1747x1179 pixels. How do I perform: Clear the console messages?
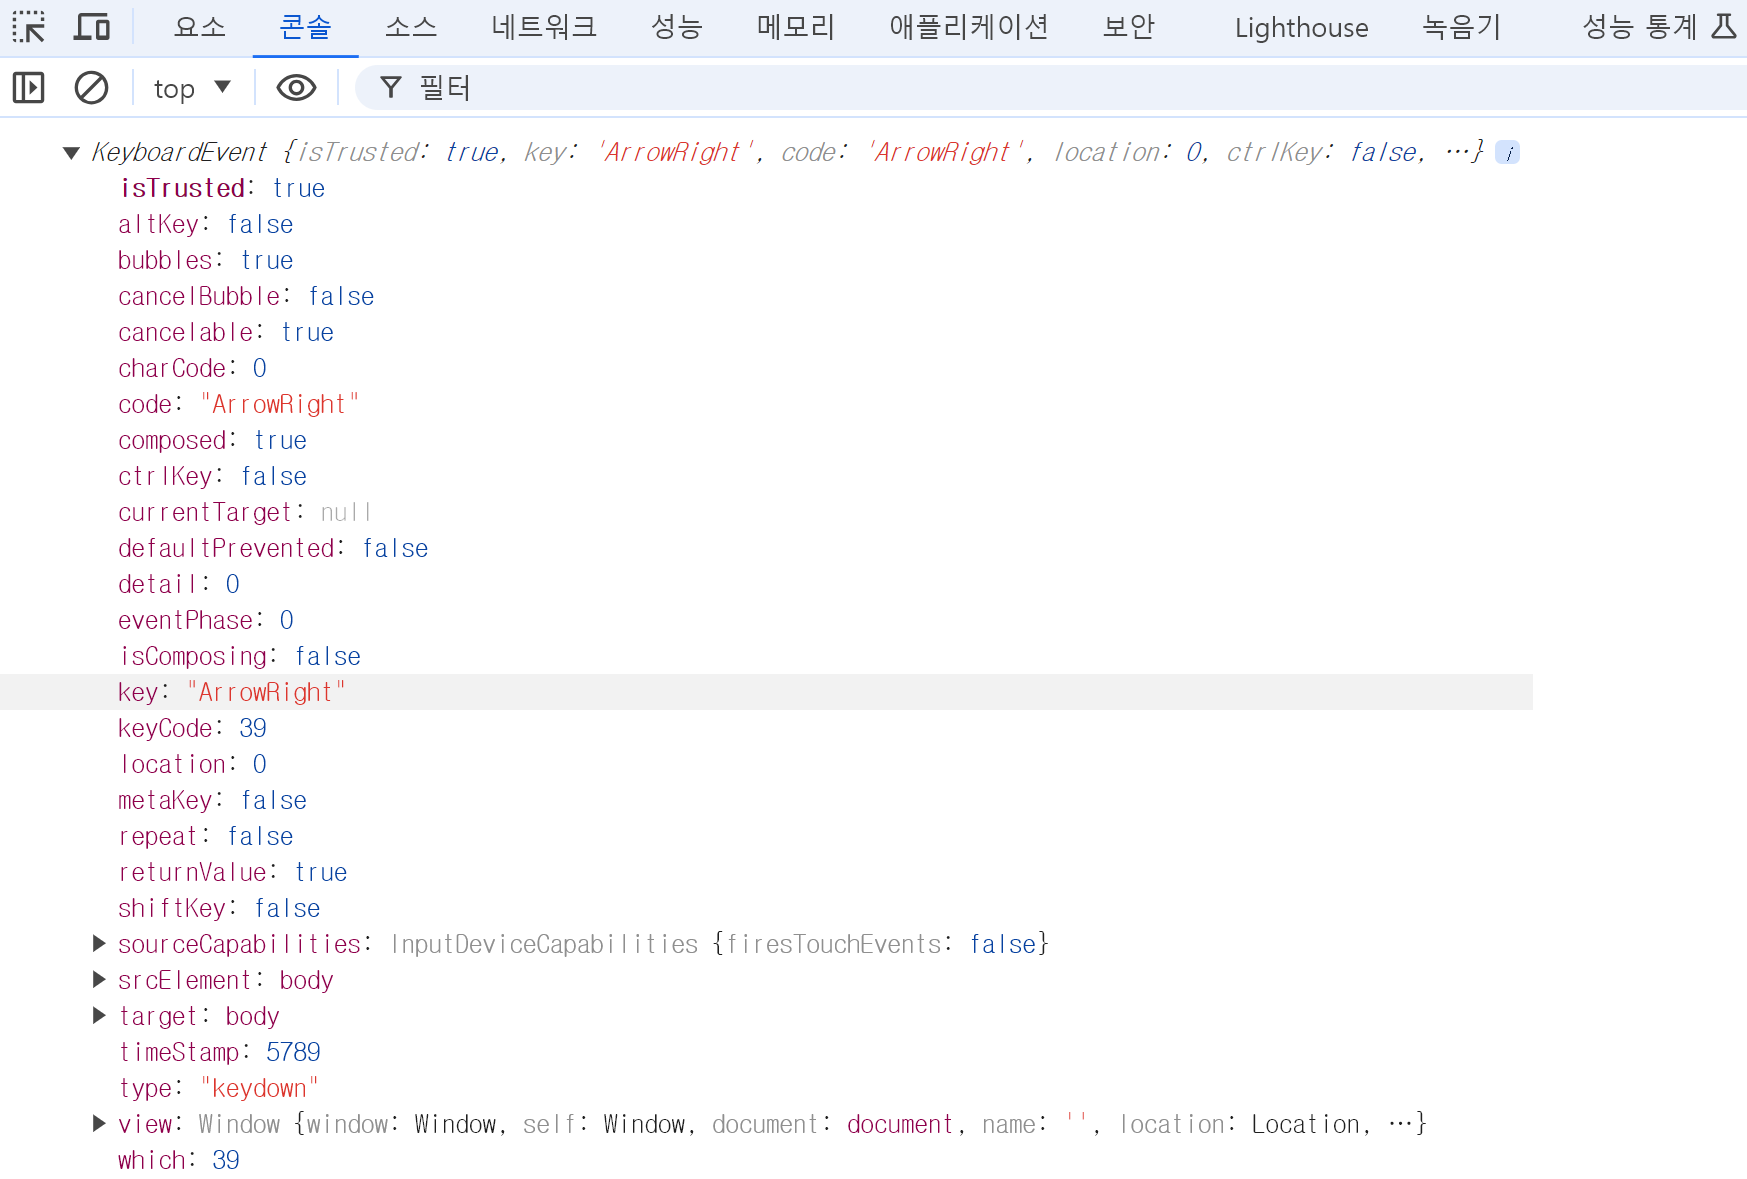tap(91, 88)
